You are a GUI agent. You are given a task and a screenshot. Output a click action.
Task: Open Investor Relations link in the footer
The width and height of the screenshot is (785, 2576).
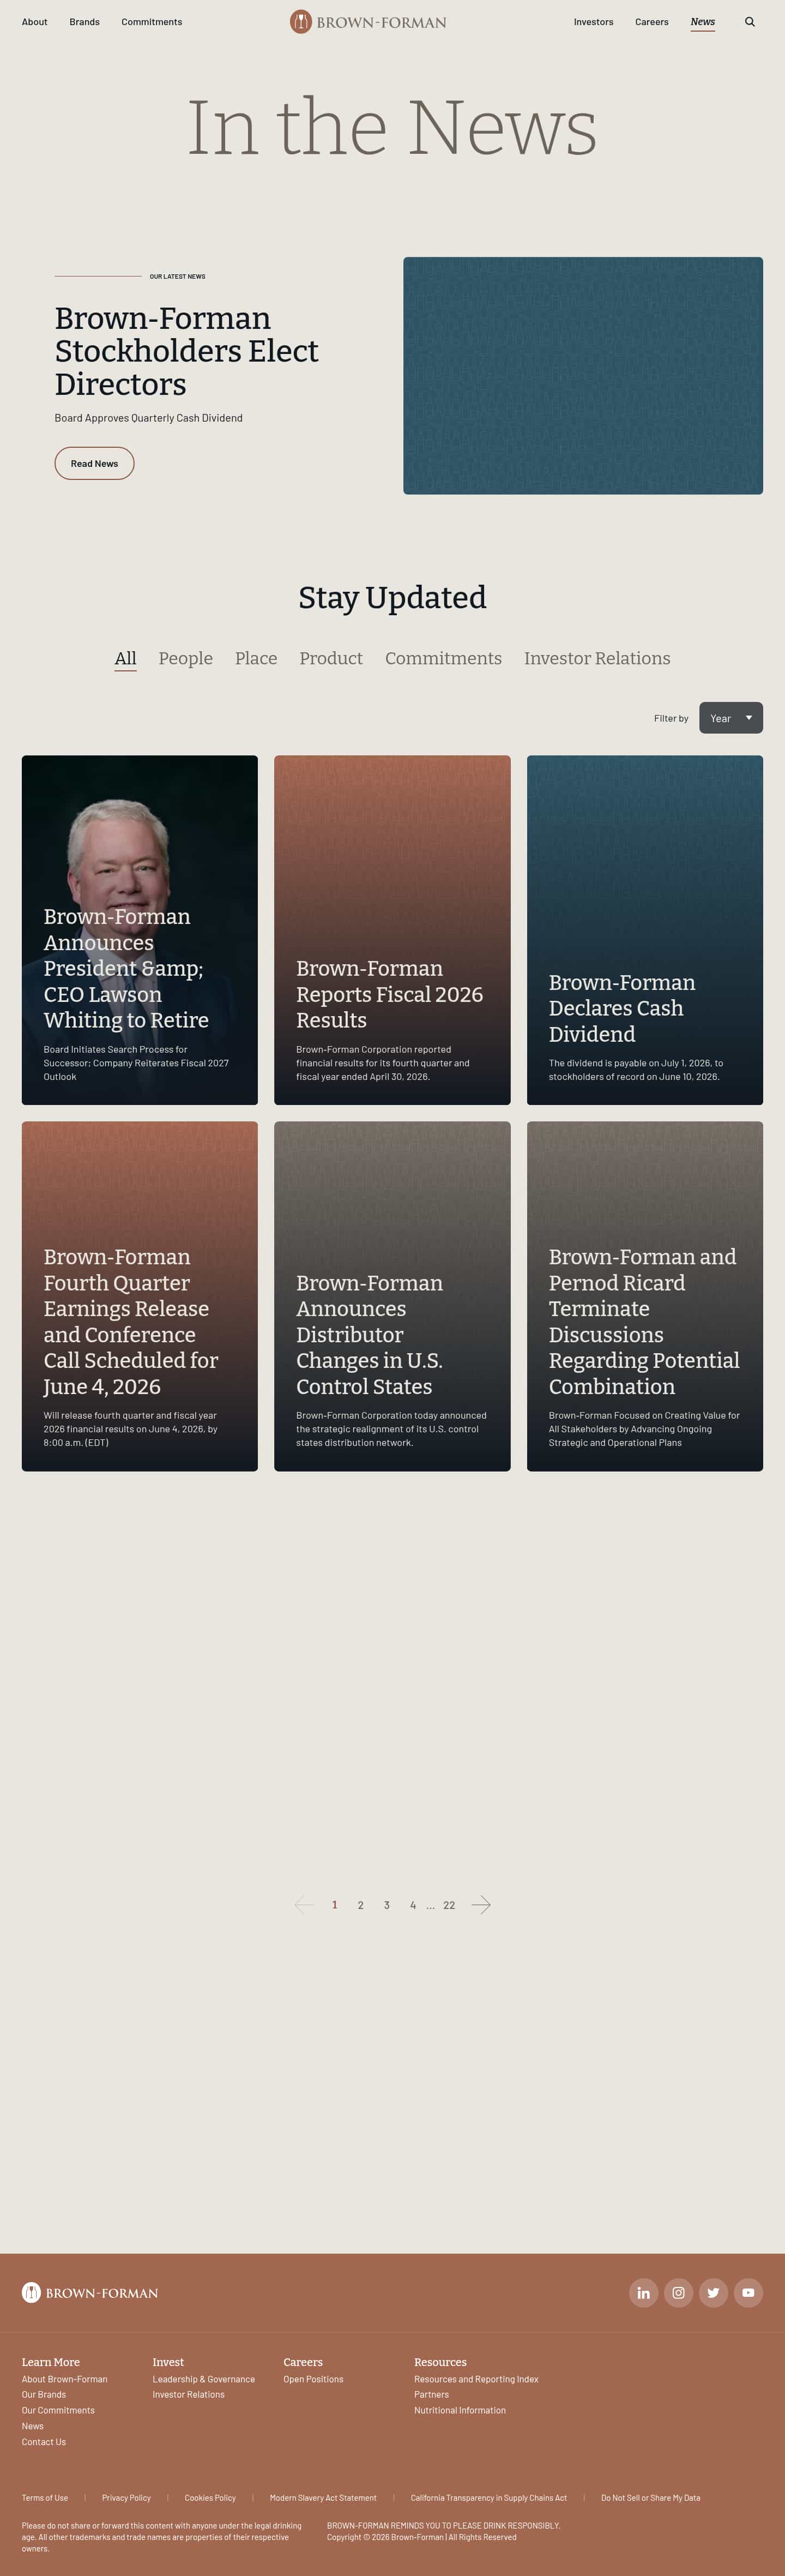click(x=189, y=2394)
